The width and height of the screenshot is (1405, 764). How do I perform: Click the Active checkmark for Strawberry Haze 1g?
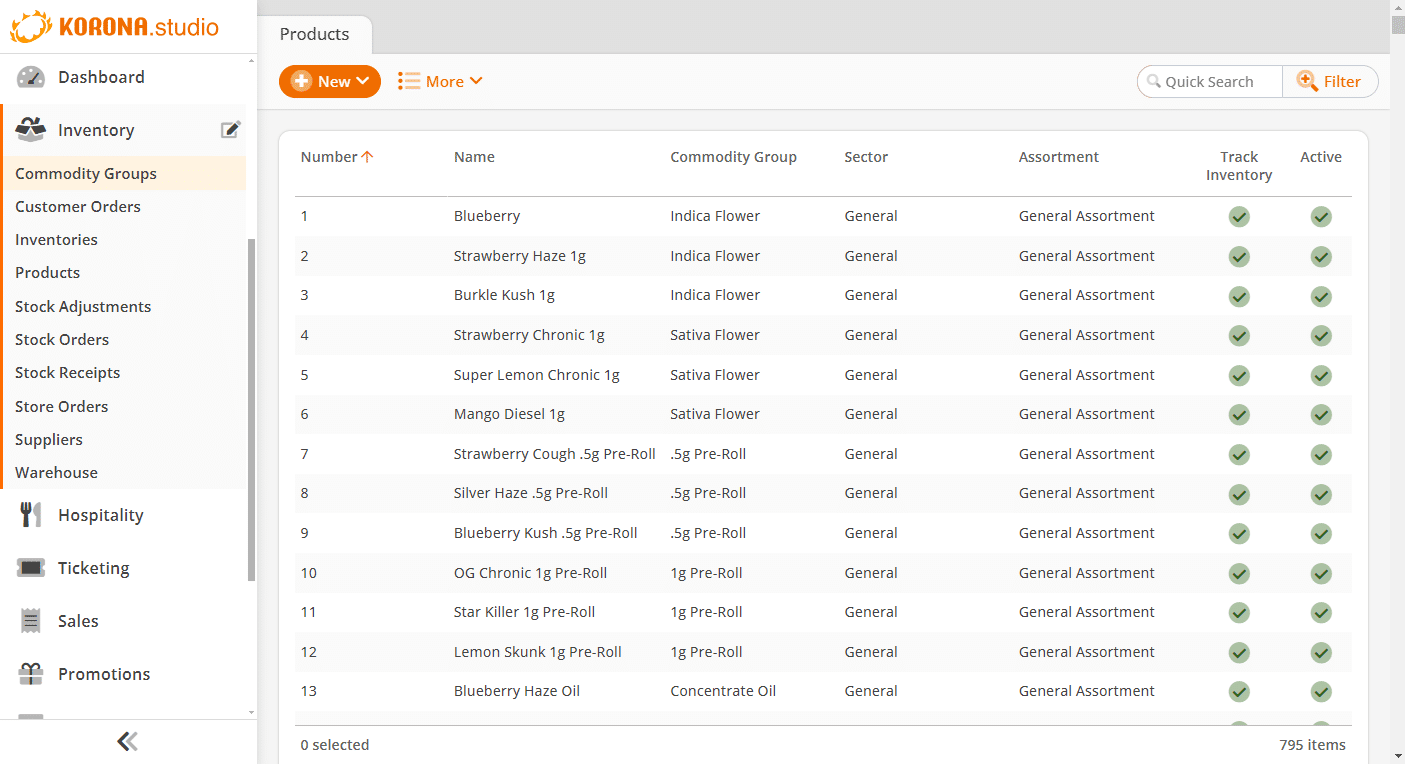coord(1321,257)
